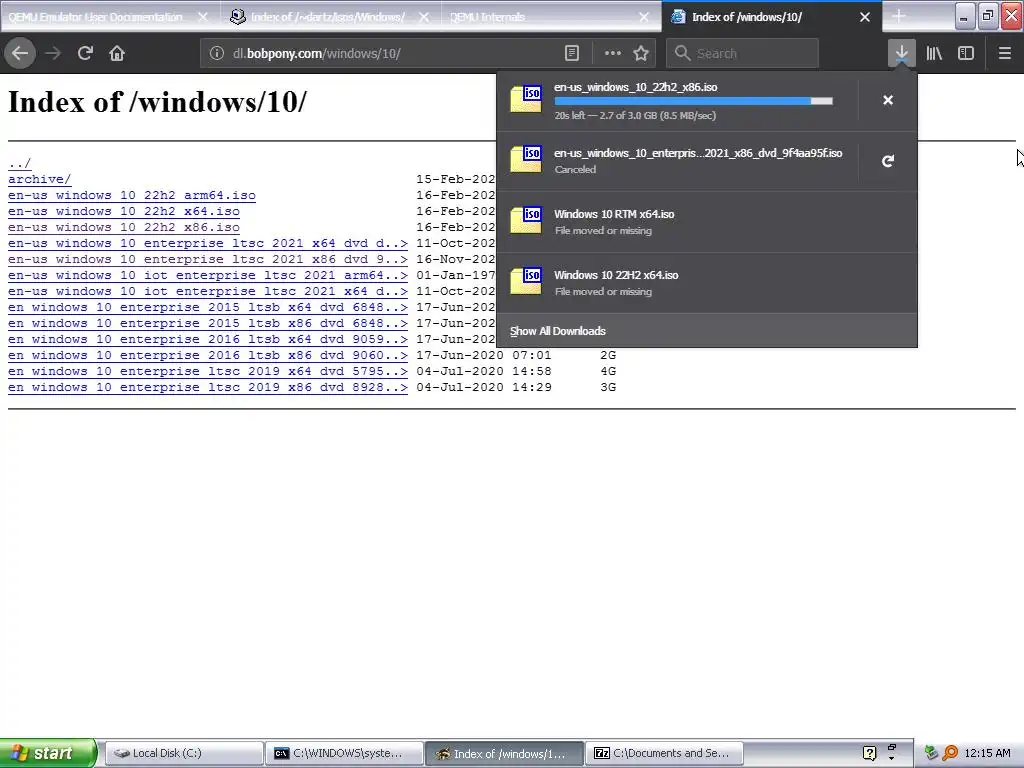Open enterprise 2016 ltsb x64 dvd link
The height and width of the screenshot is (768, 1024).
point(208,339)
